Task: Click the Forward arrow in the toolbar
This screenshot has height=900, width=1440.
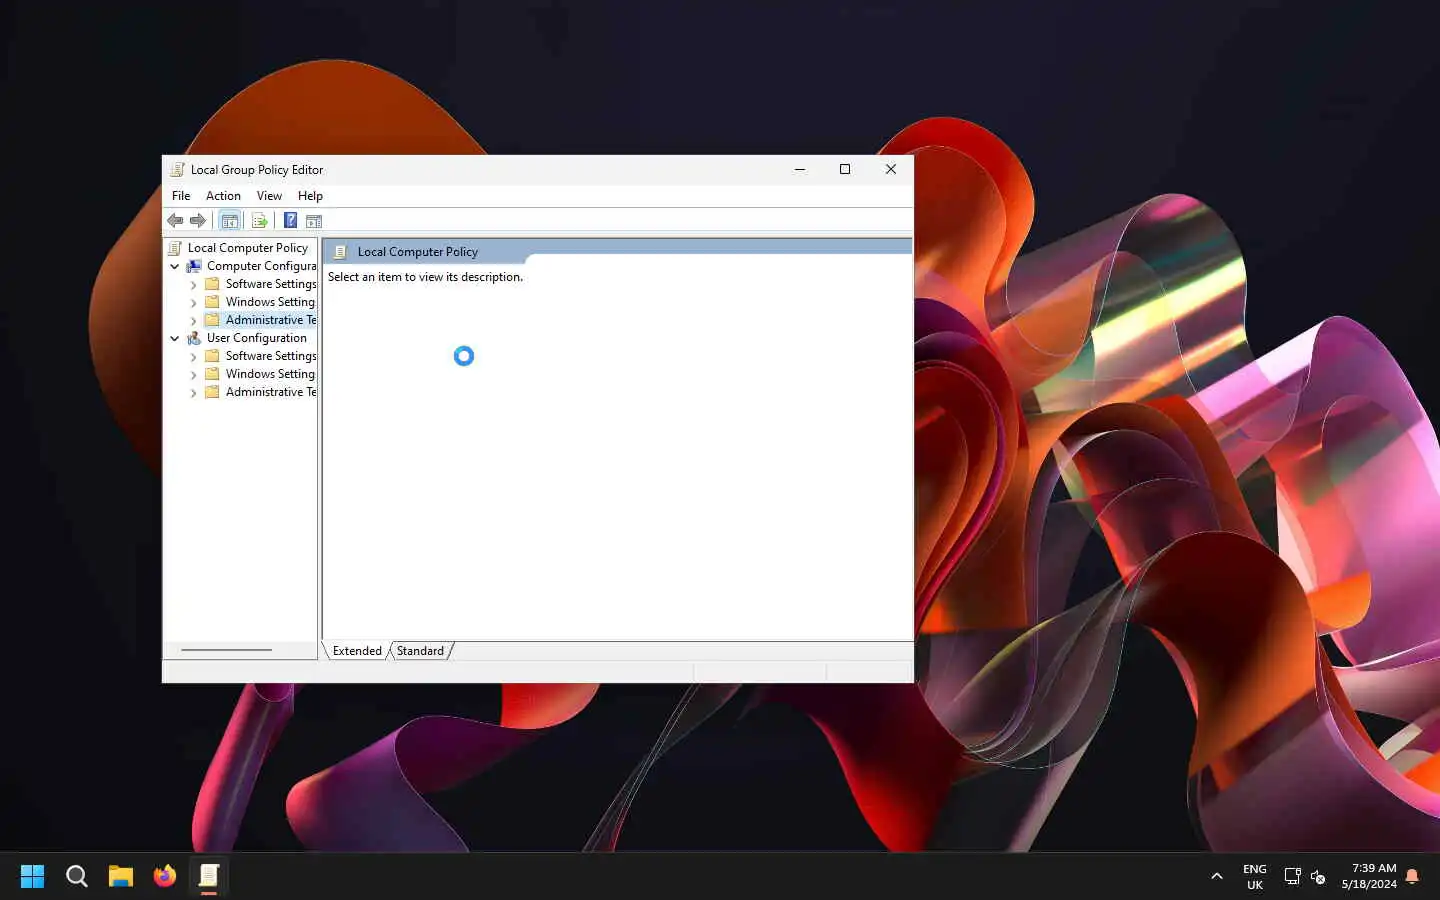Action: pos(198,221)
